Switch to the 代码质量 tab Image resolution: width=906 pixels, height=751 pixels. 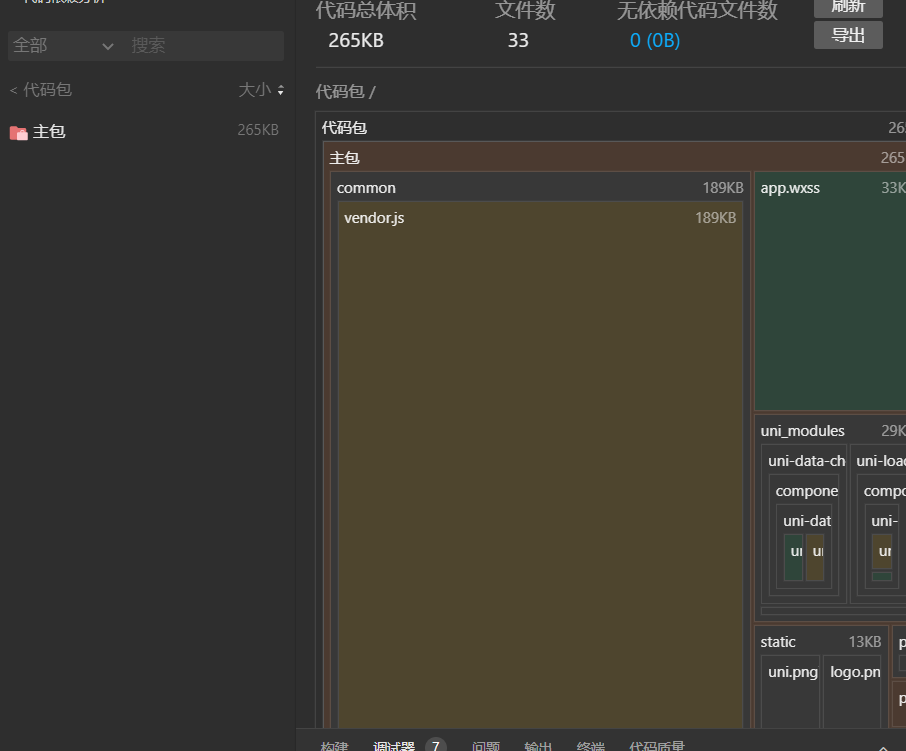[x=657, y=746]
